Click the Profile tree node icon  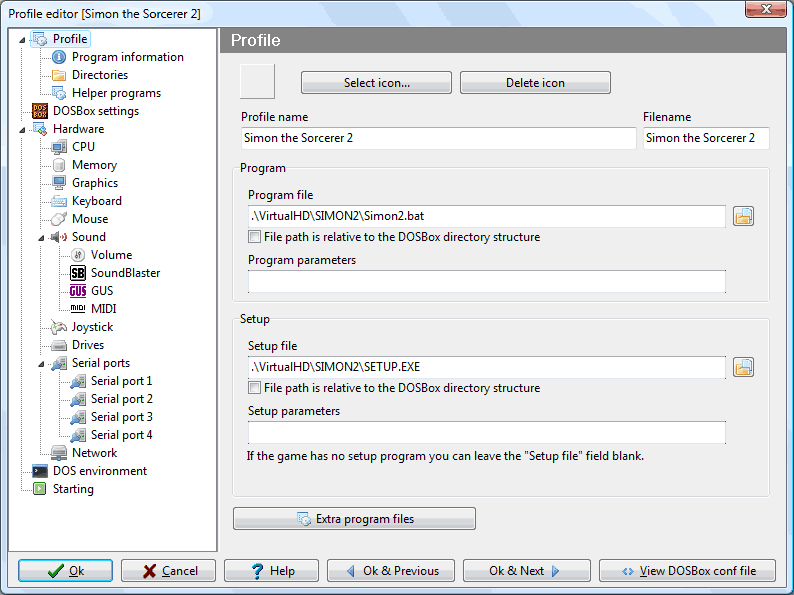click(x=41, y=39)
